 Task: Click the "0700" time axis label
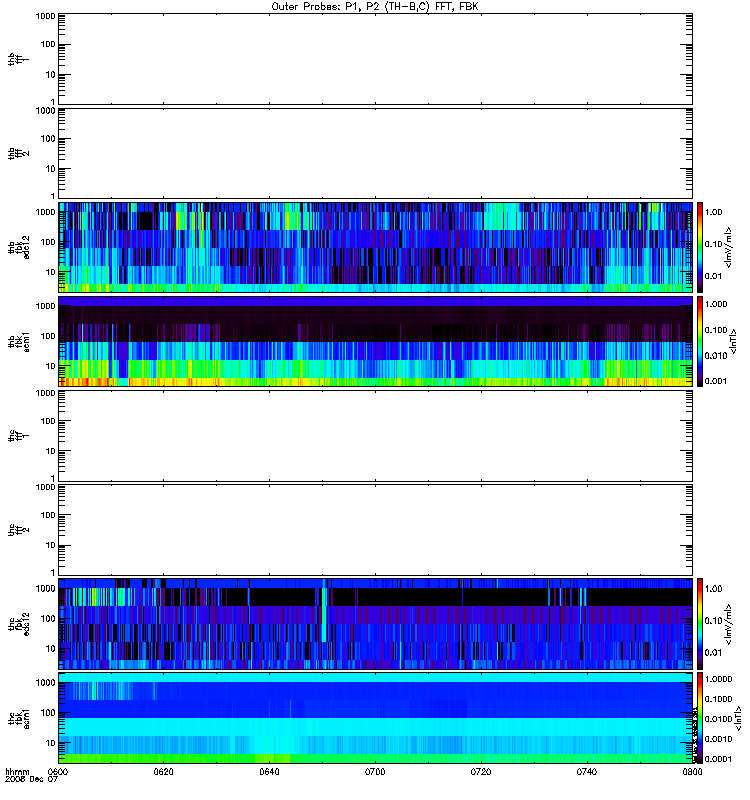(375, 771)
